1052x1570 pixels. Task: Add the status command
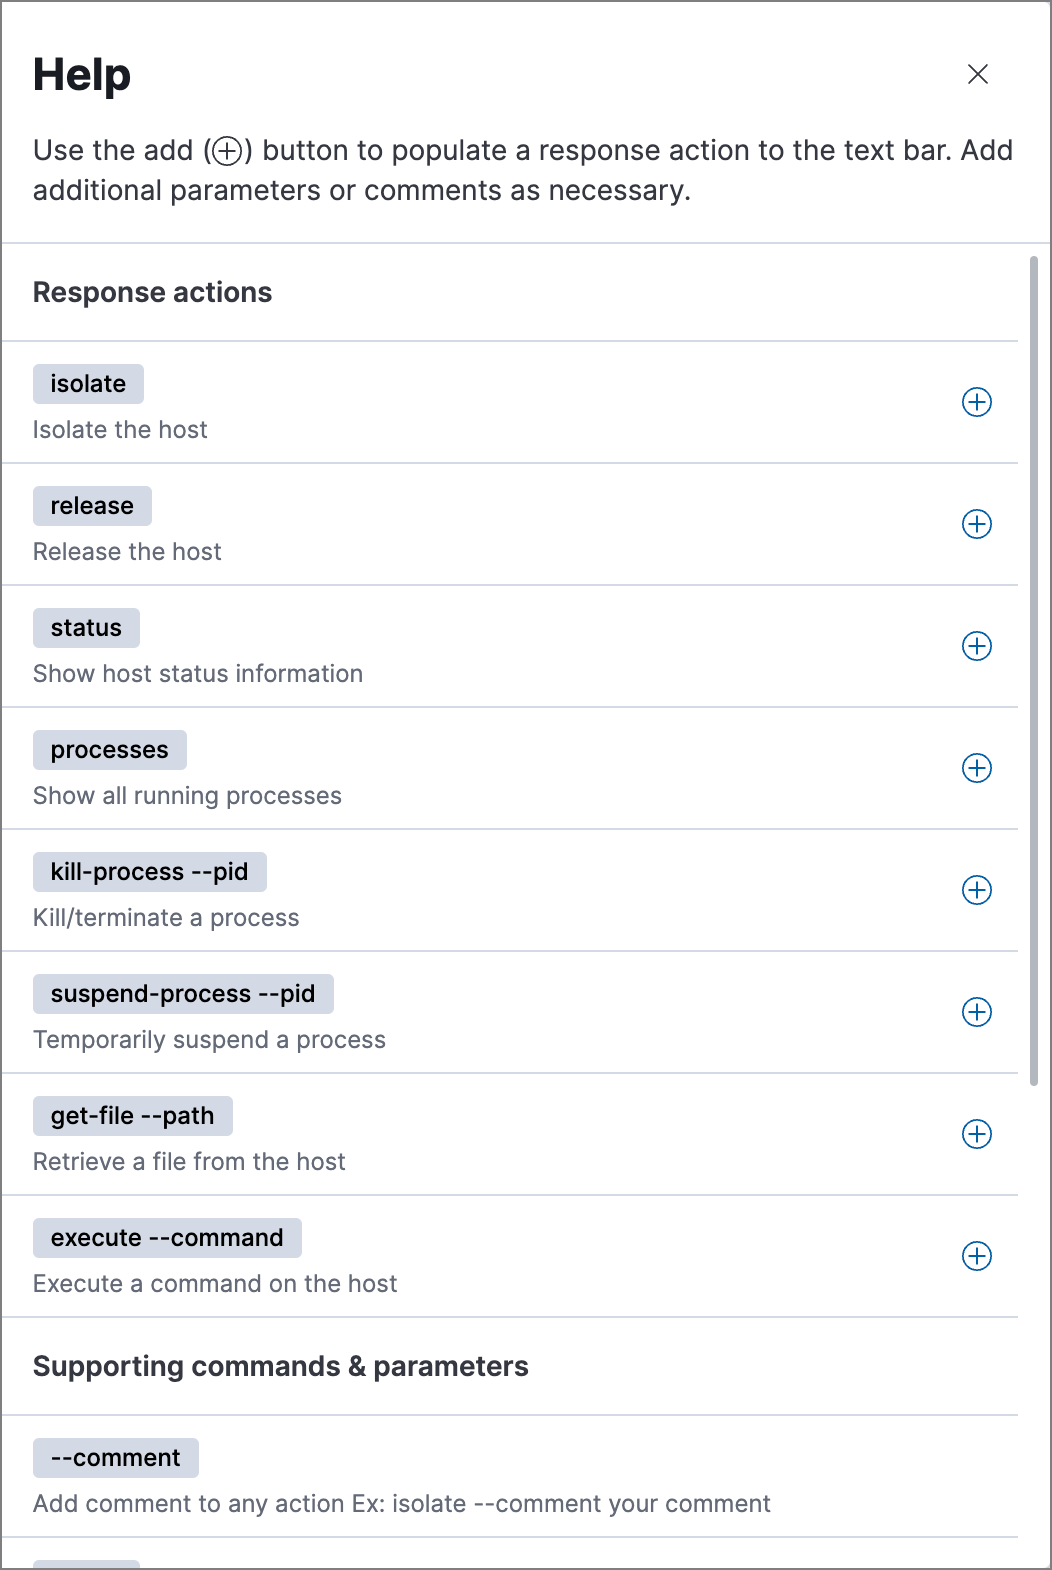click(977, 646)
